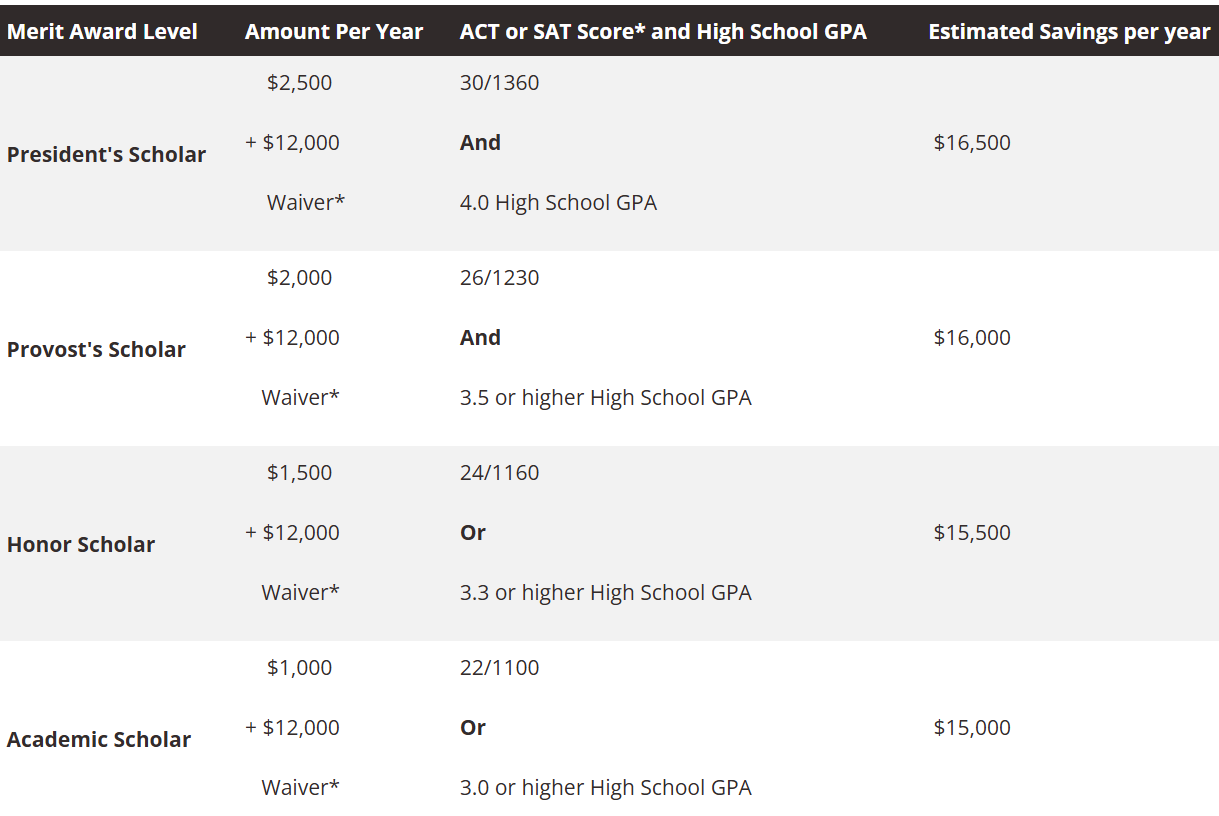Click 3.5 or higher High School GPA
The height and width of the screenshot is (816, 1219).
606,397
